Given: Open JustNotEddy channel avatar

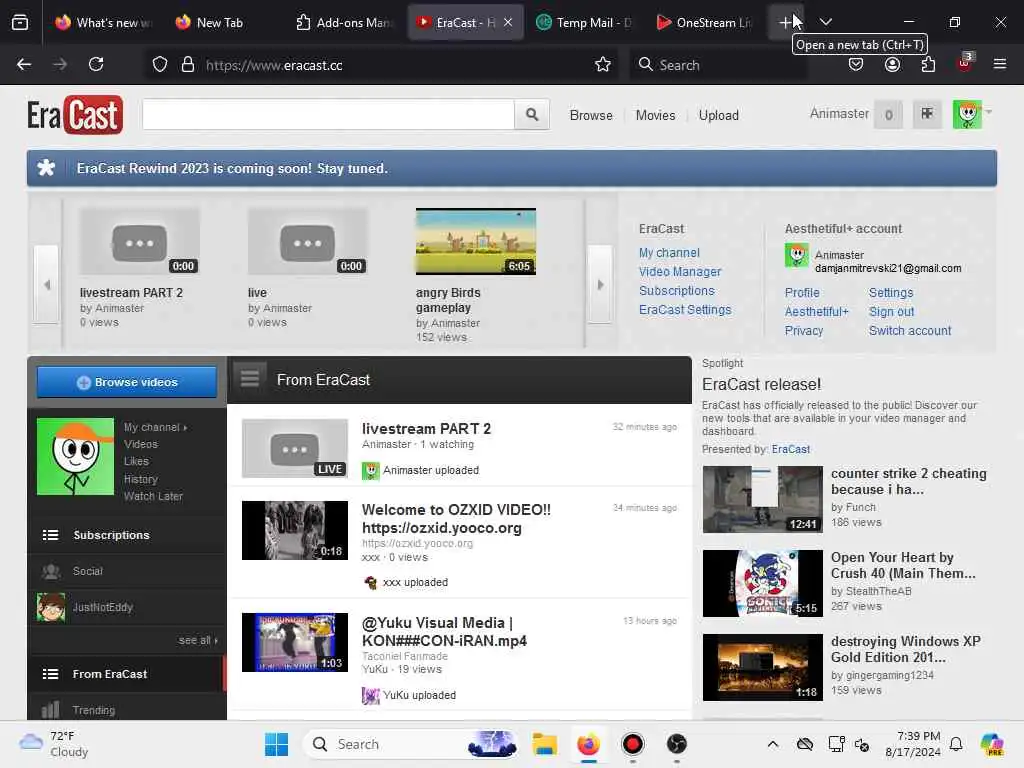Looking at the screenshot, I should click(x=51, y=607).
